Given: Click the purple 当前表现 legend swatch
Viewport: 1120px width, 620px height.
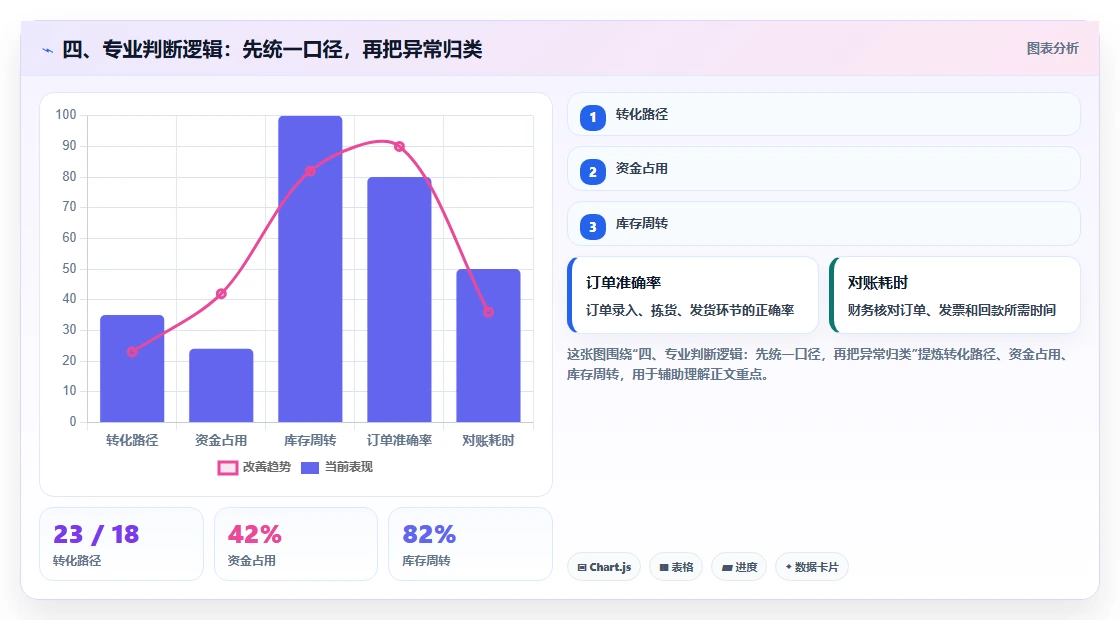Looking at the screenshot, I should pos(309,468).
